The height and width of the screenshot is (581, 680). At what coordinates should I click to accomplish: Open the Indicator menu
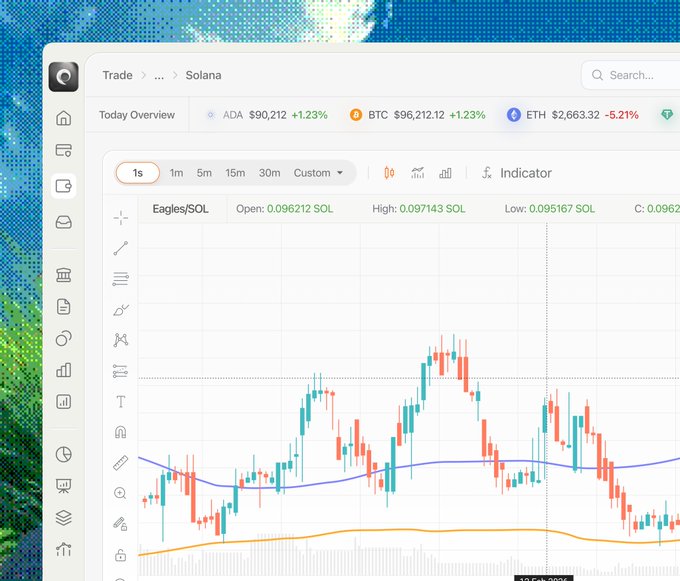(x=517, y=173)
